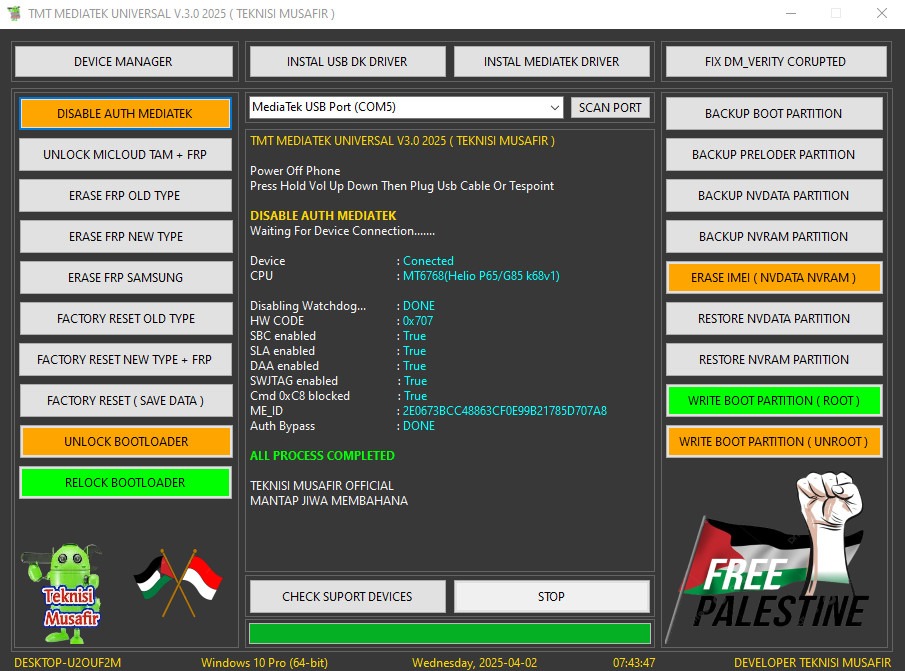Click DESKTOP-U2OUF2M in status bar
This screenshot has height=671, width=905.
click(x=68, y=663)
